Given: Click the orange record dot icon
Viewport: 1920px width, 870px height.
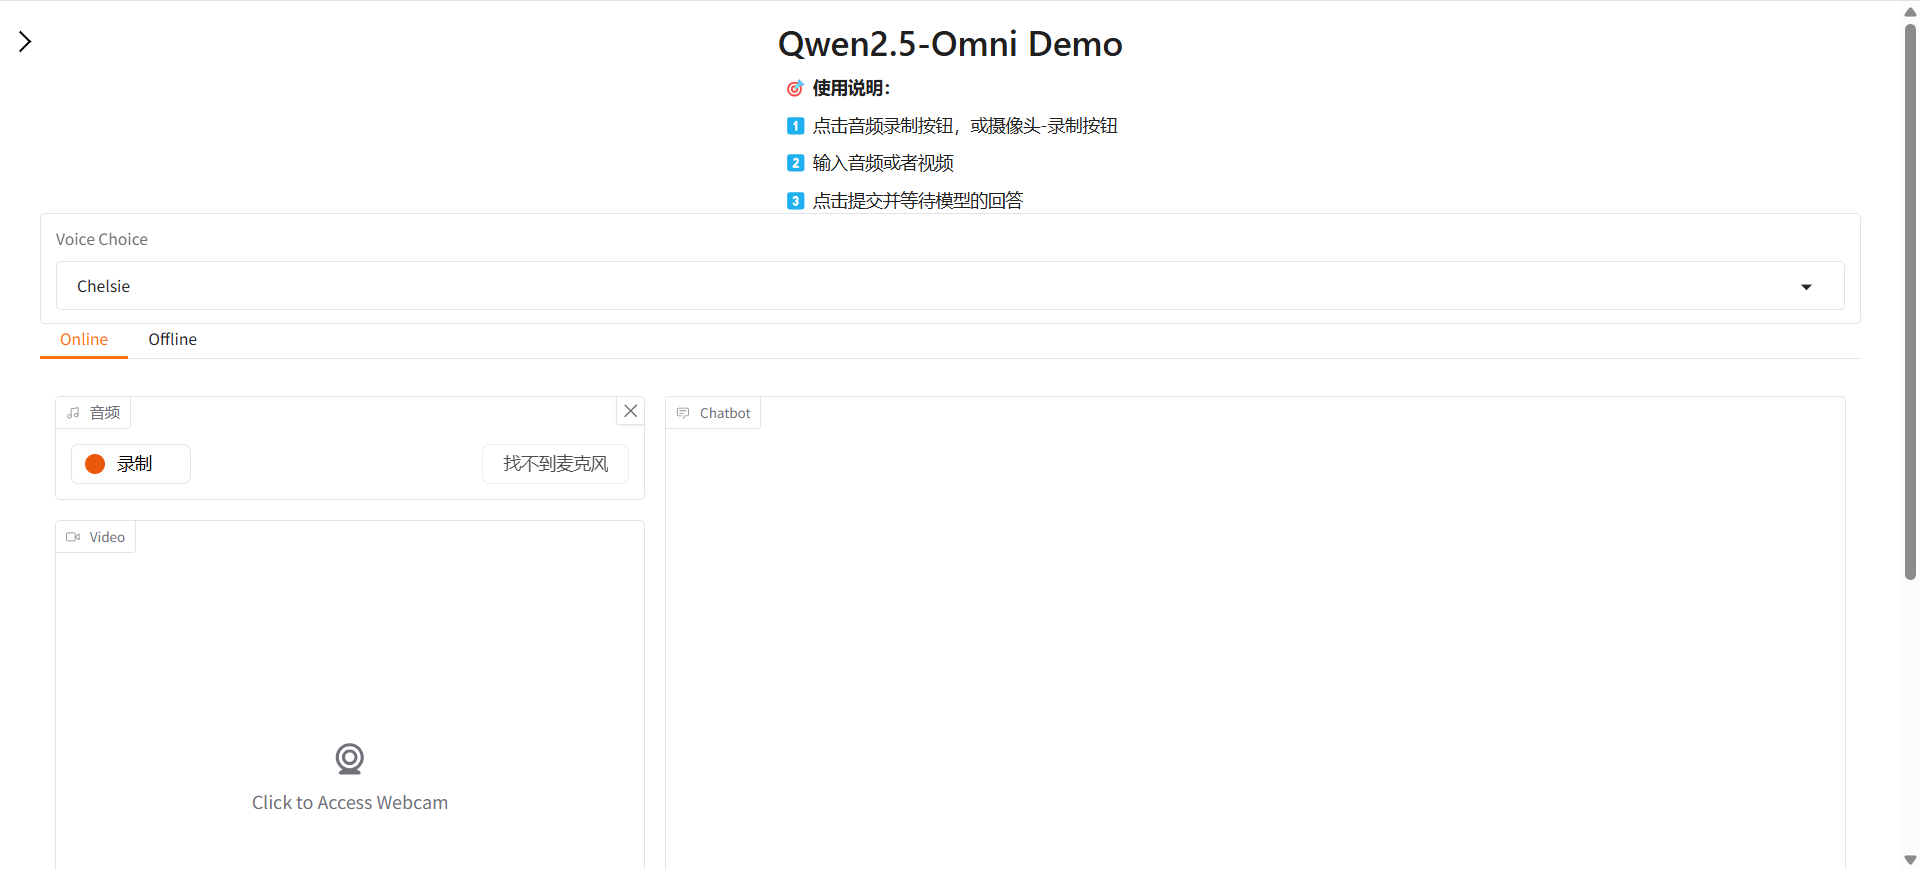Looking at the screenshot, I should pyautogui.click(x=95, y=464).
